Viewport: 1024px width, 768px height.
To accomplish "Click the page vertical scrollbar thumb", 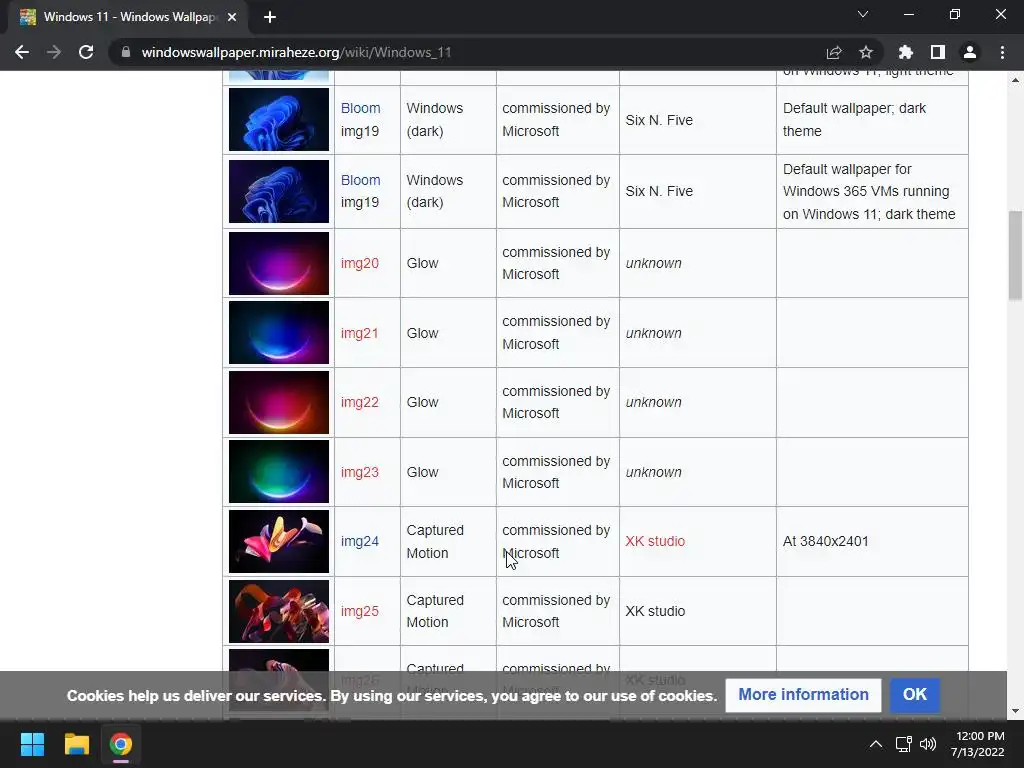I will [x=1015, y=255].
